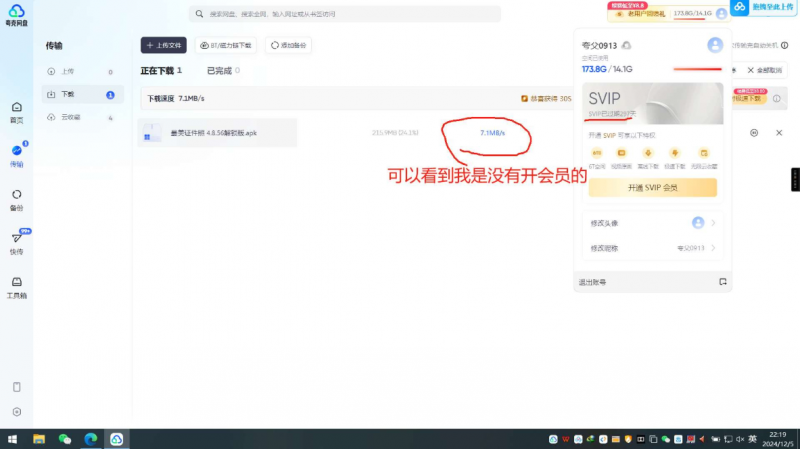Select the 云收藏 item in transfer panel
Image resolution: width=800 pixels, height=449 pixels.
[71, 117]
